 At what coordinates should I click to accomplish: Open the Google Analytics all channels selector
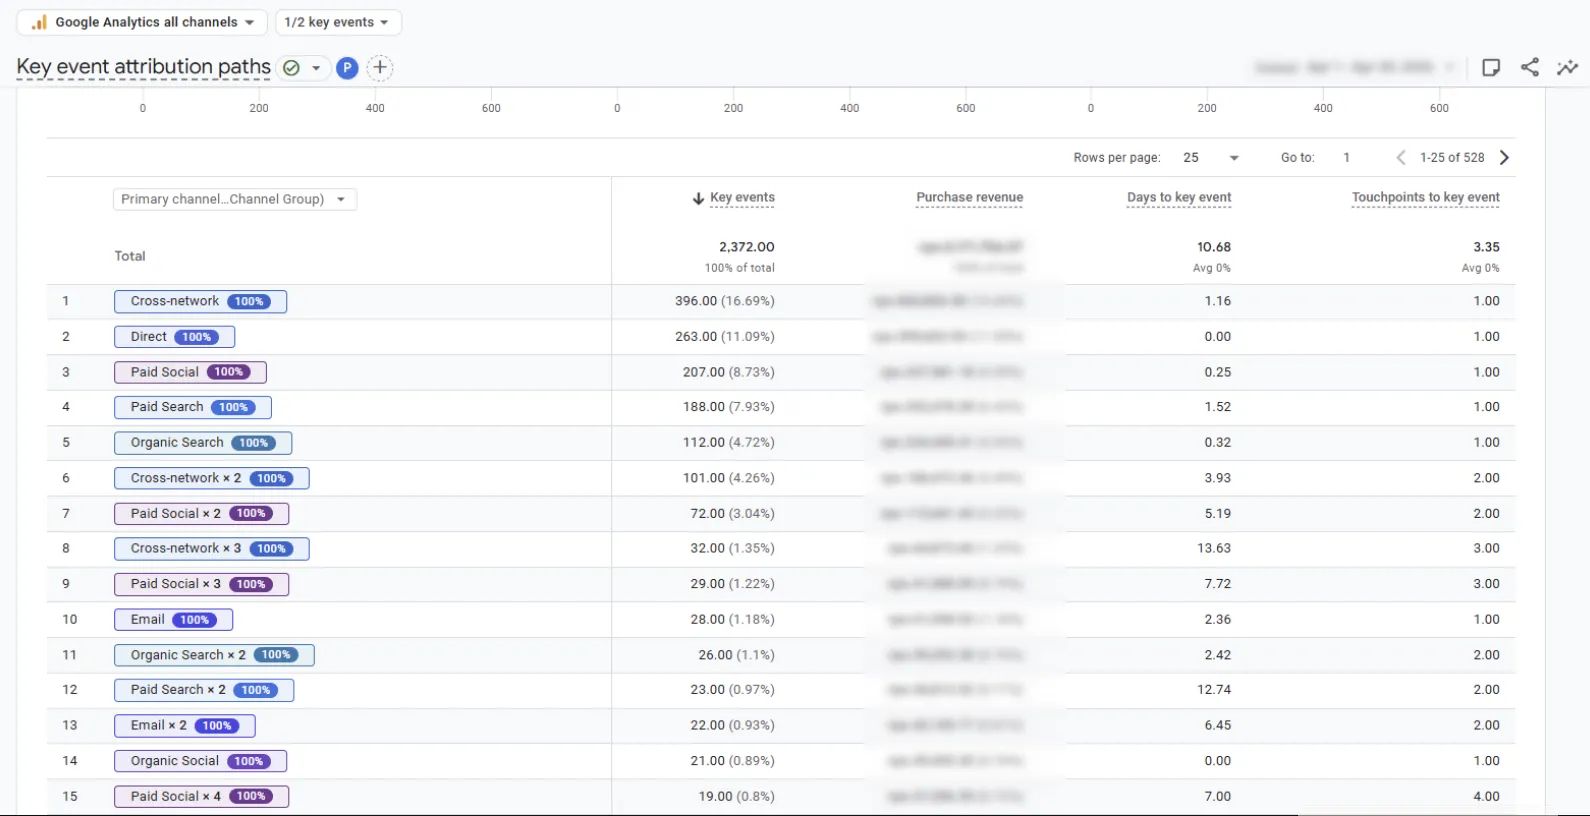click(142, 22)
